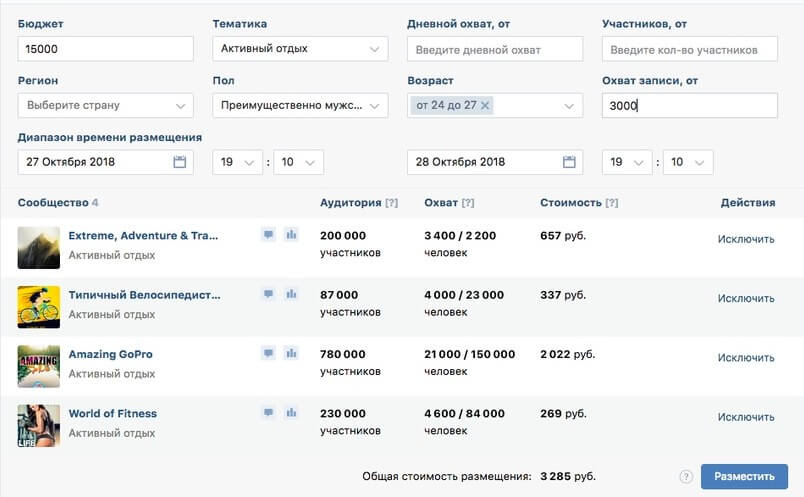The image size is (804, 497).
Task: Open statistics icon for Amazing GoPro
Action: point(291,353)
